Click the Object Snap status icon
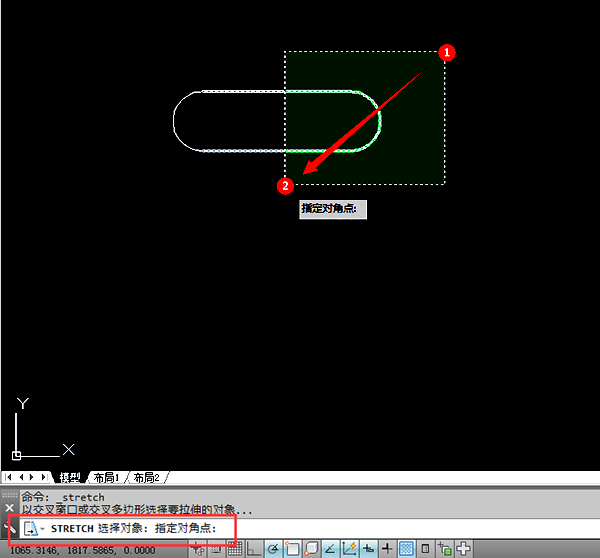Screen dimensions: 600x558 [292, 549]
